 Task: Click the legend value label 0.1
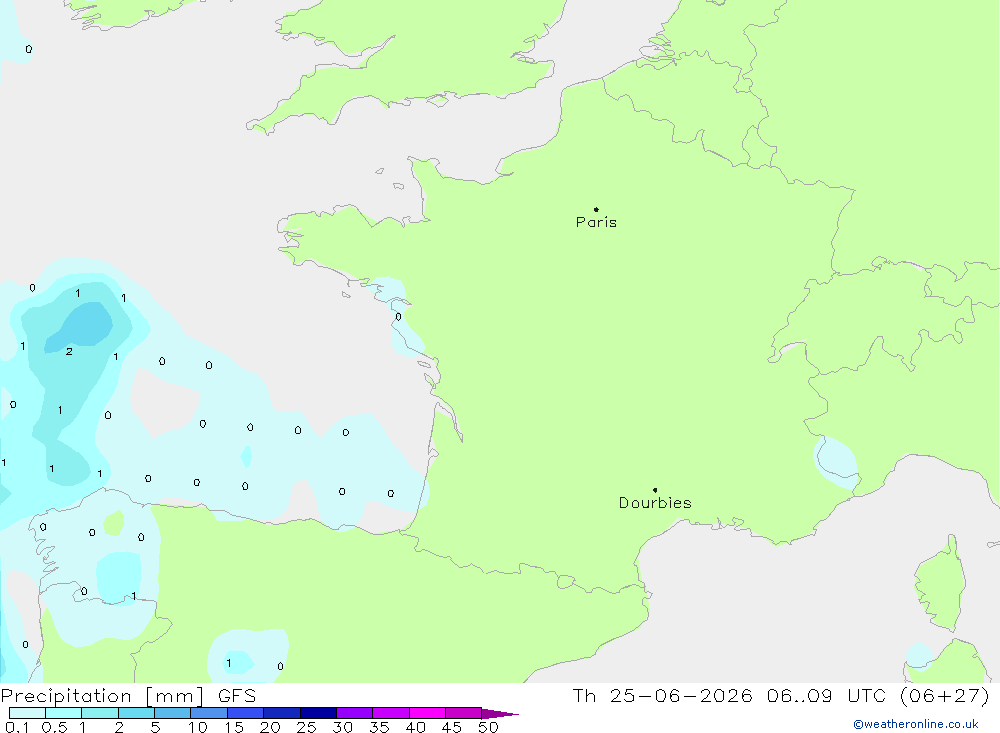click(x=17, y=727)
